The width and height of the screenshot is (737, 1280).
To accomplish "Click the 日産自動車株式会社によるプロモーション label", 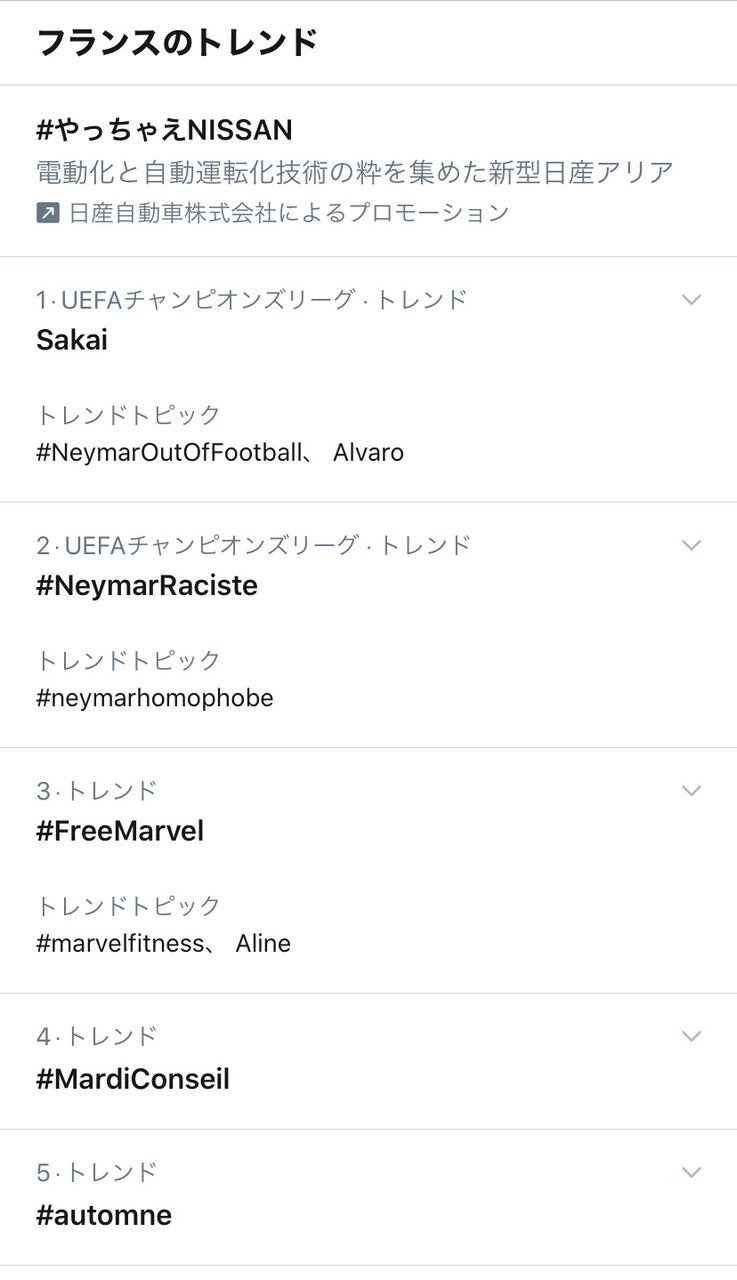I will pyautogui.click(x=289, y=213).
